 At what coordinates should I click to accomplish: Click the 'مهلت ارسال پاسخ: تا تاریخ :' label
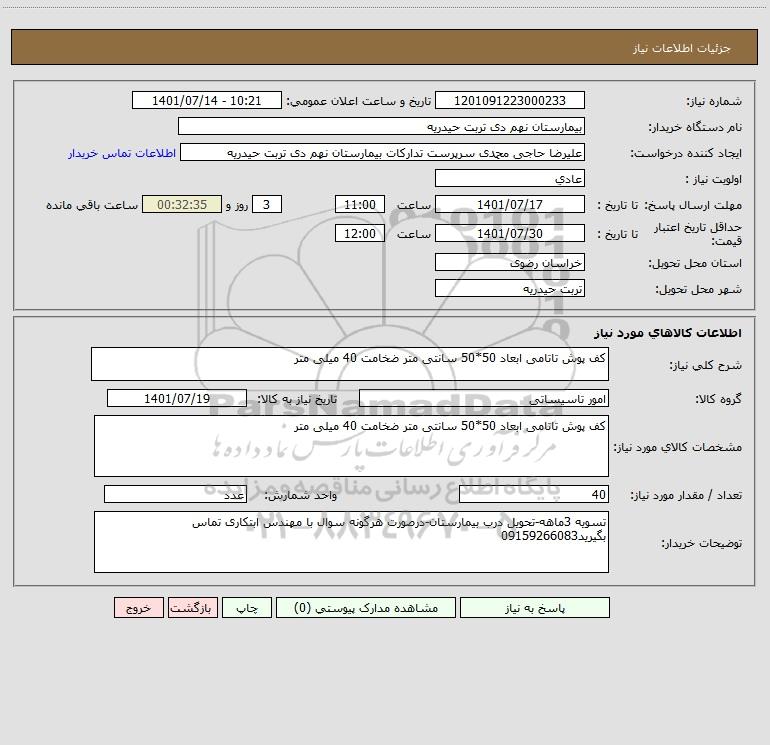(x=670, y=205)
